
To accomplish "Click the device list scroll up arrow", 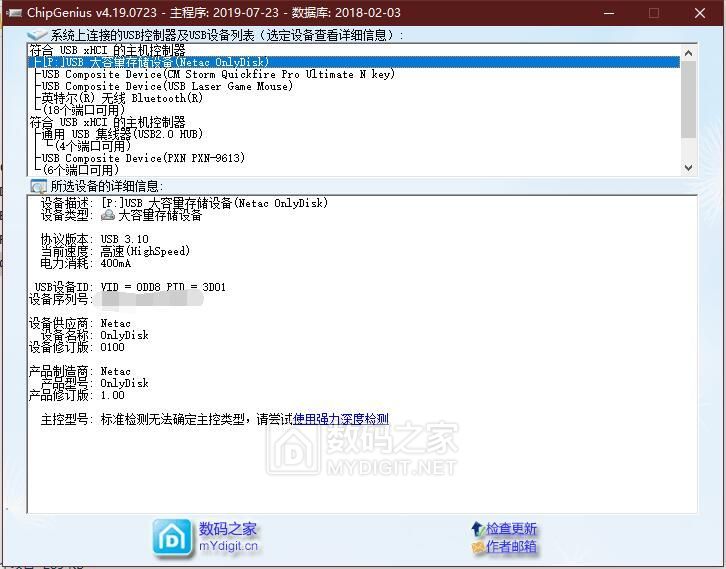I will [688, 53].
